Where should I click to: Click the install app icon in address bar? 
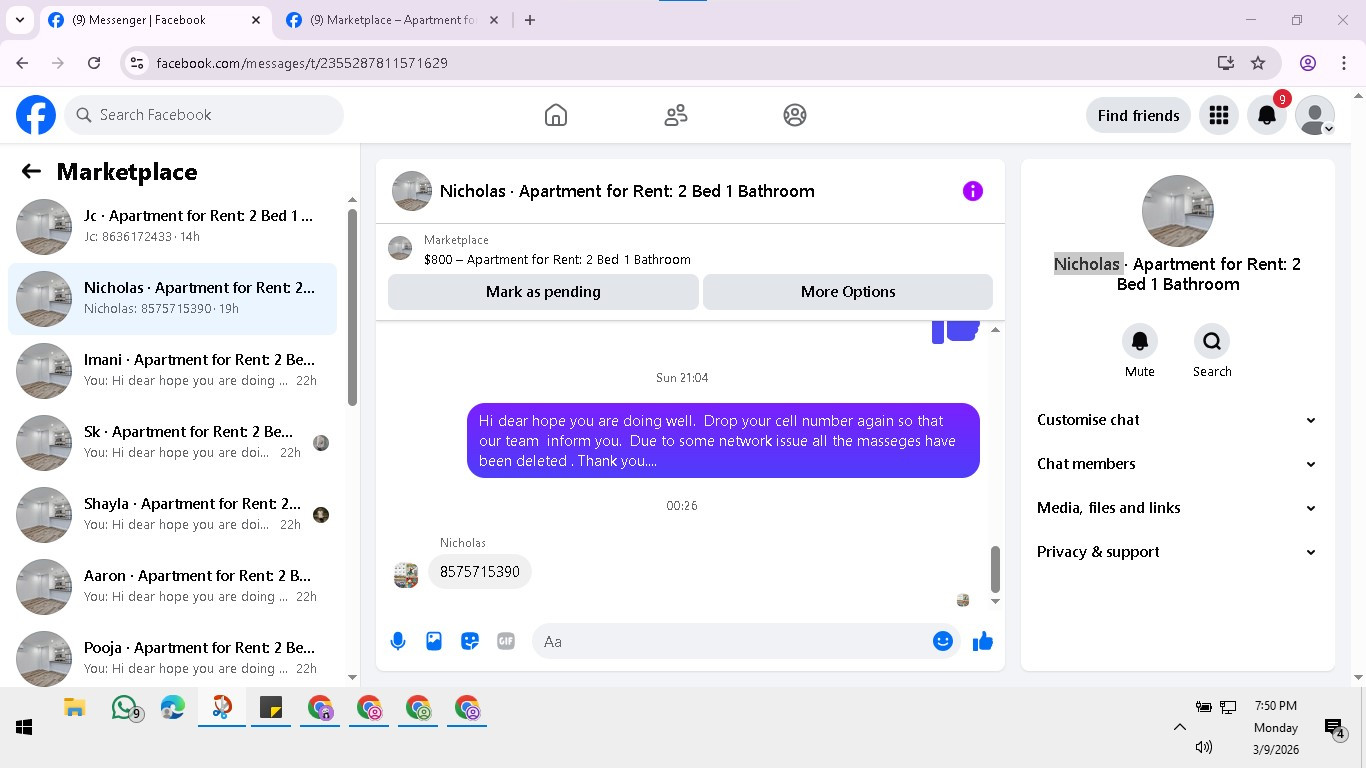(x=1226, y=63)
